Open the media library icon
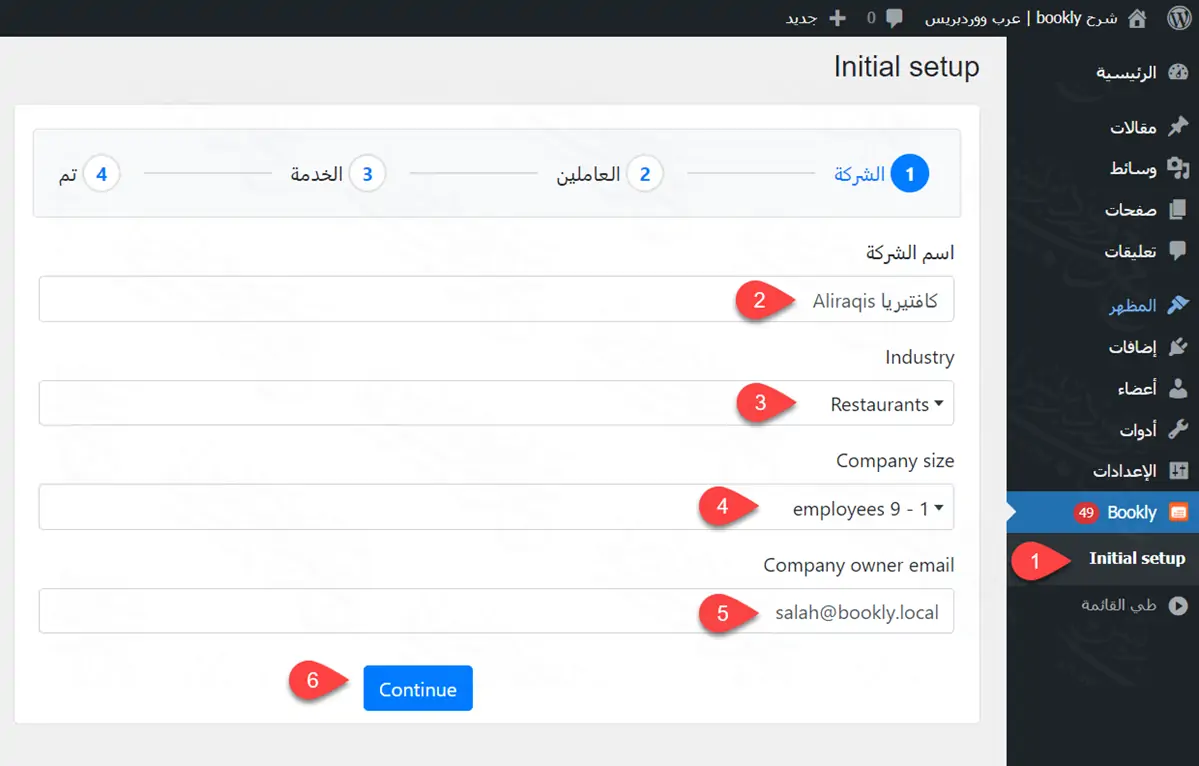 1178,168
